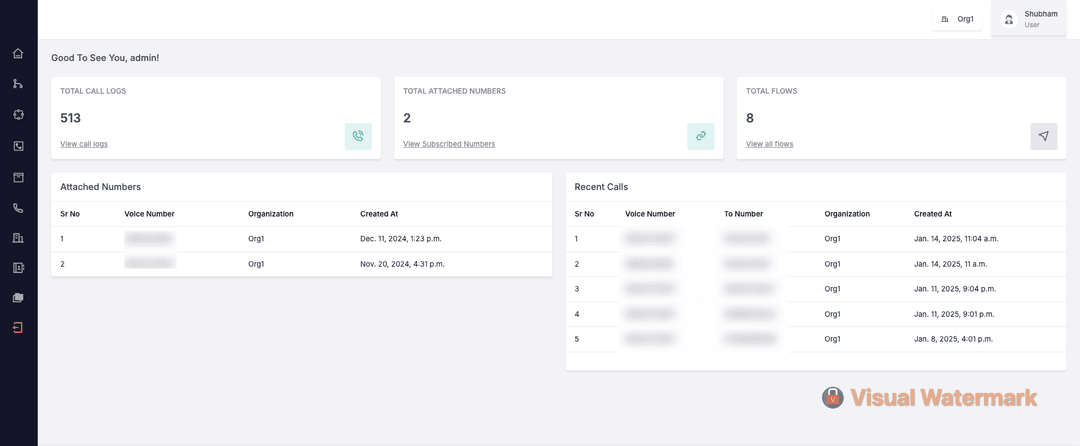This screenshot has height=446, width=1080.
Task: Click the green phone icon on Total Call Logs card
Action: [358, 136]
